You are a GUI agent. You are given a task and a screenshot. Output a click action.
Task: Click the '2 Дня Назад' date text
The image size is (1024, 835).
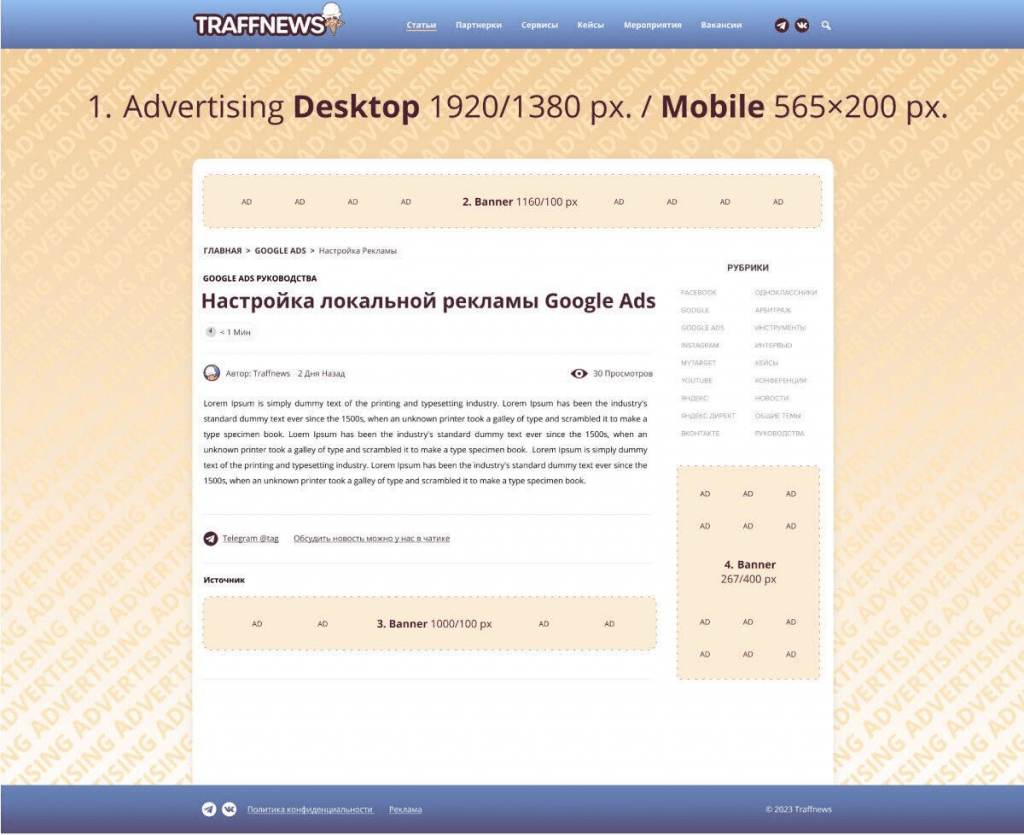pos(321,373)
